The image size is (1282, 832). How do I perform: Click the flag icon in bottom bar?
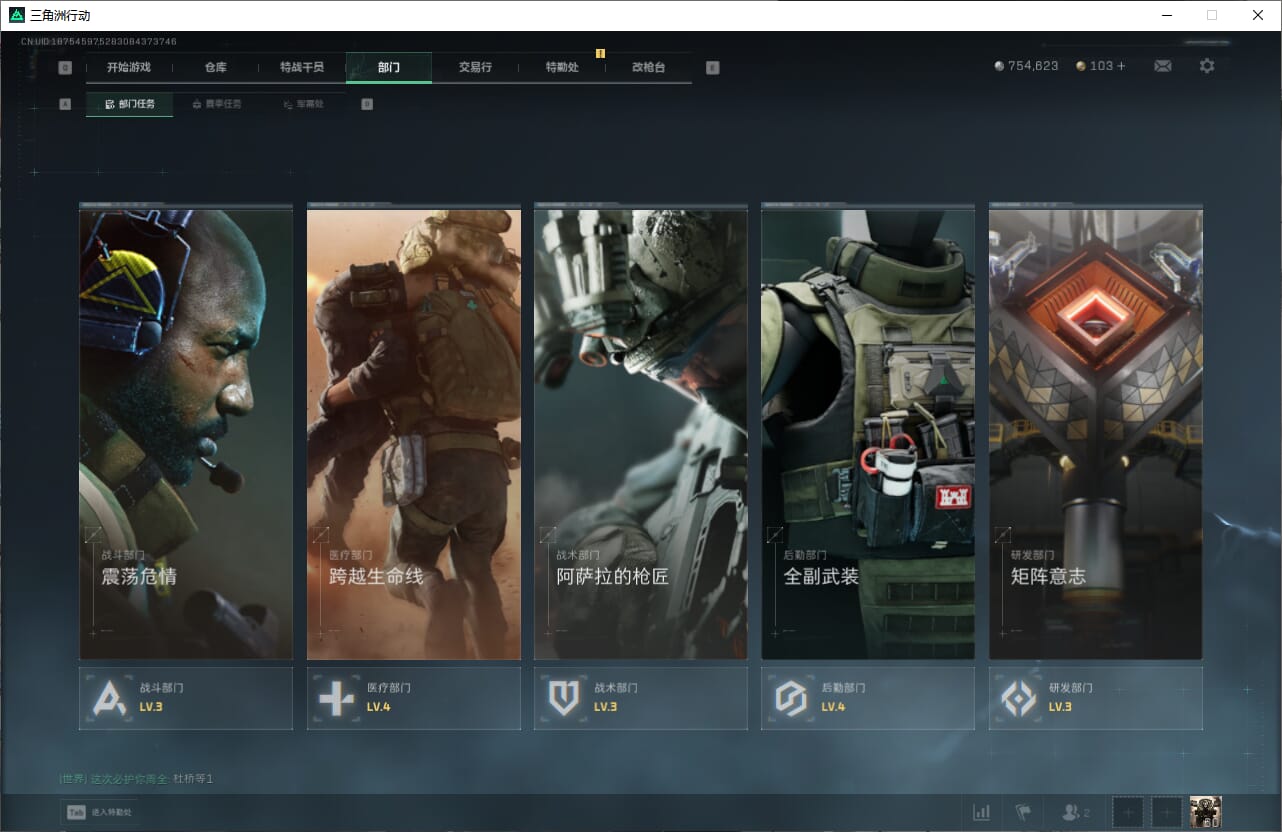coord(1023,812)
